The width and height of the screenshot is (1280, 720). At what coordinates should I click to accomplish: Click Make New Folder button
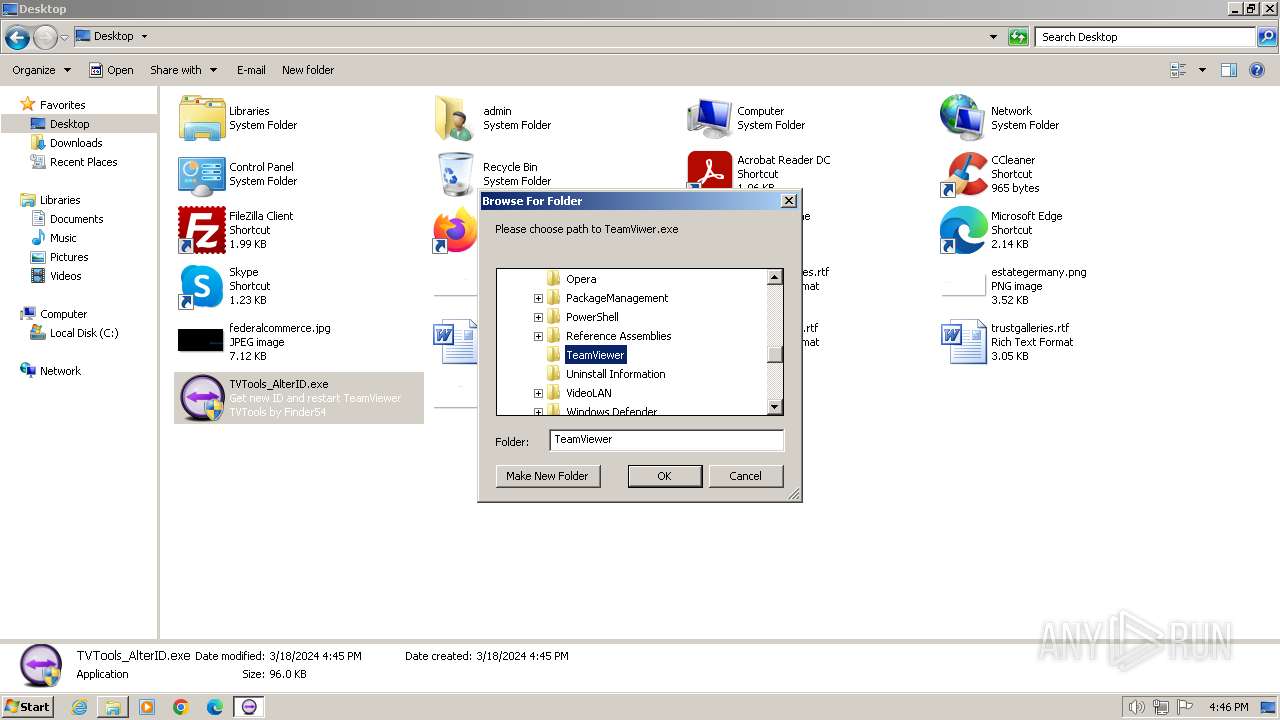(x=548, y=476)
